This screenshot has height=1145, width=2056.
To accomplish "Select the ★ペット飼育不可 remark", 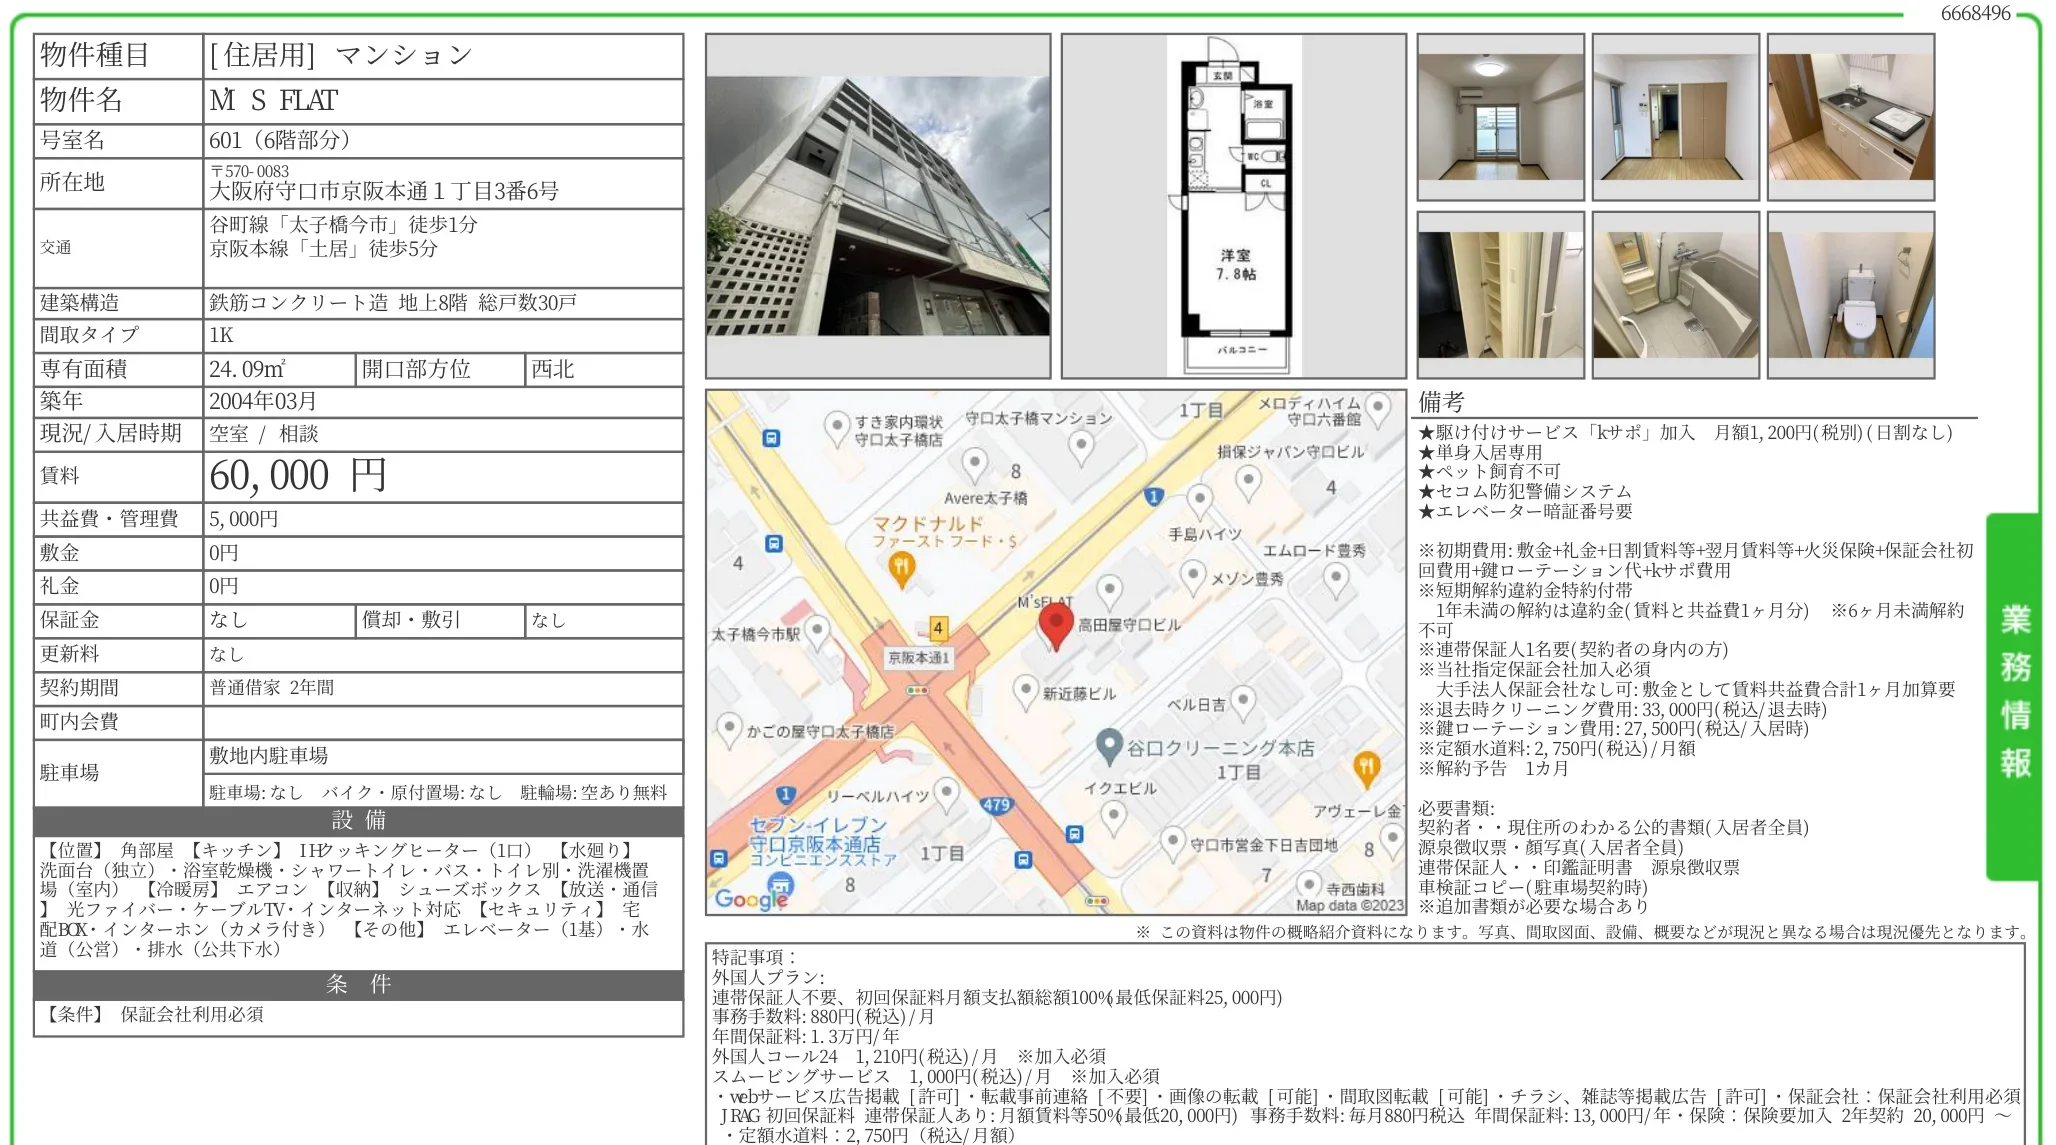I will pyautogui.click(x=1489, y=471).
